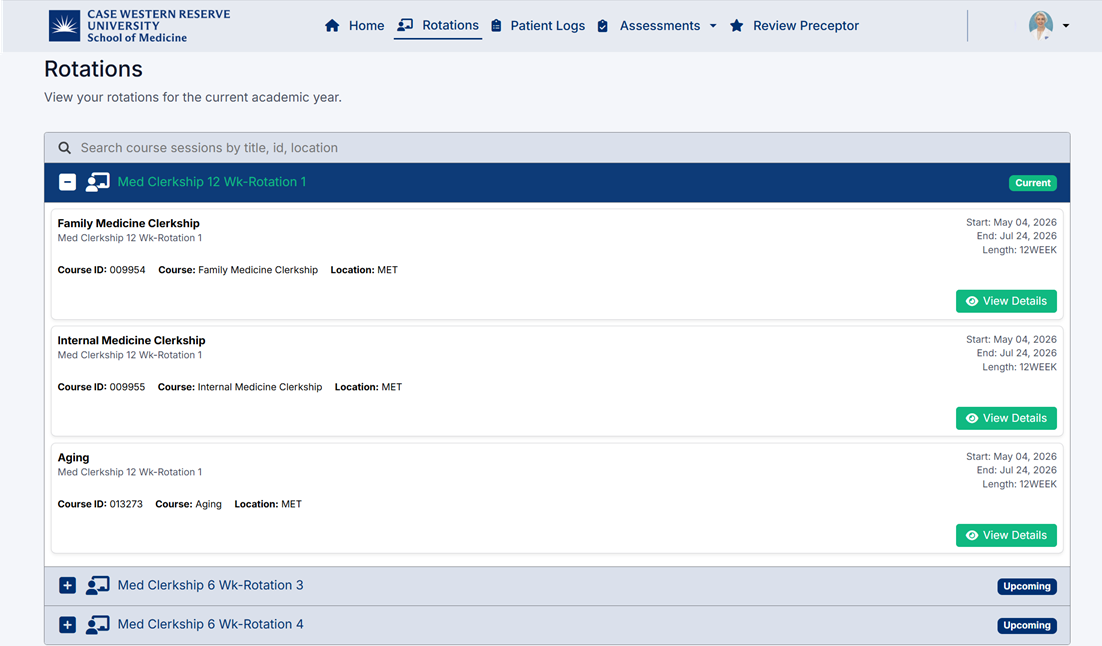1102x646 pixels.
Task: Click the rotation icon beside Med Clerkship 6 Wk-Rotation 3
Action: click(x=97, y=585)
